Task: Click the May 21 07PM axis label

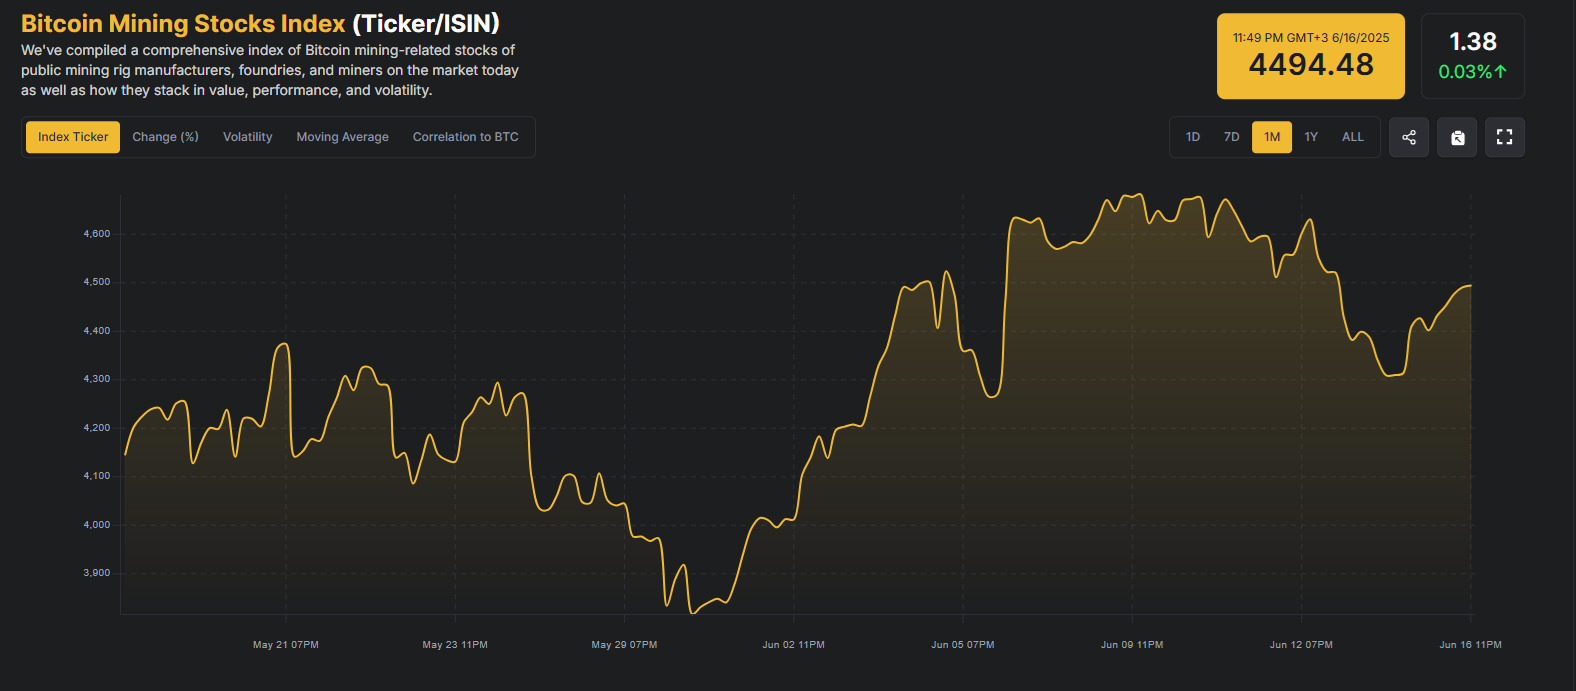Action: pyautogui.click(x=286, y=645)
